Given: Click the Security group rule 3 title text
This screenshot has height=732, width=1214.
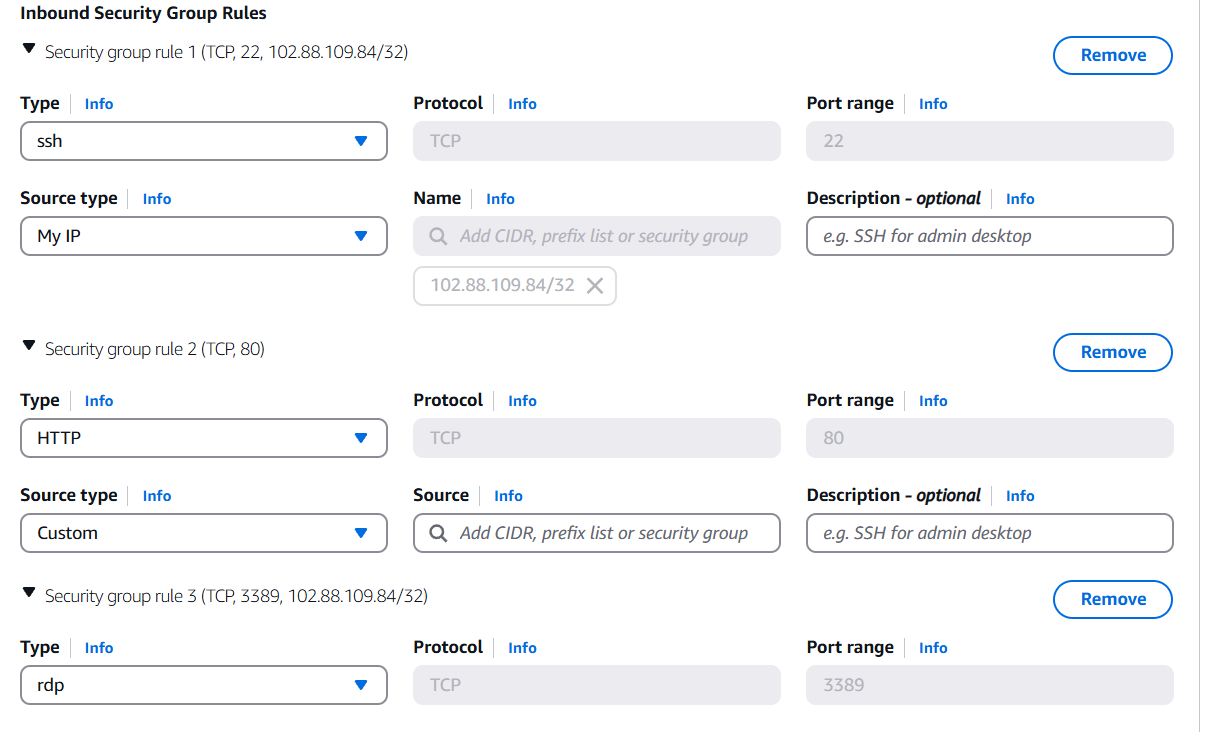Looking at the screenshot, I should 236,596.
